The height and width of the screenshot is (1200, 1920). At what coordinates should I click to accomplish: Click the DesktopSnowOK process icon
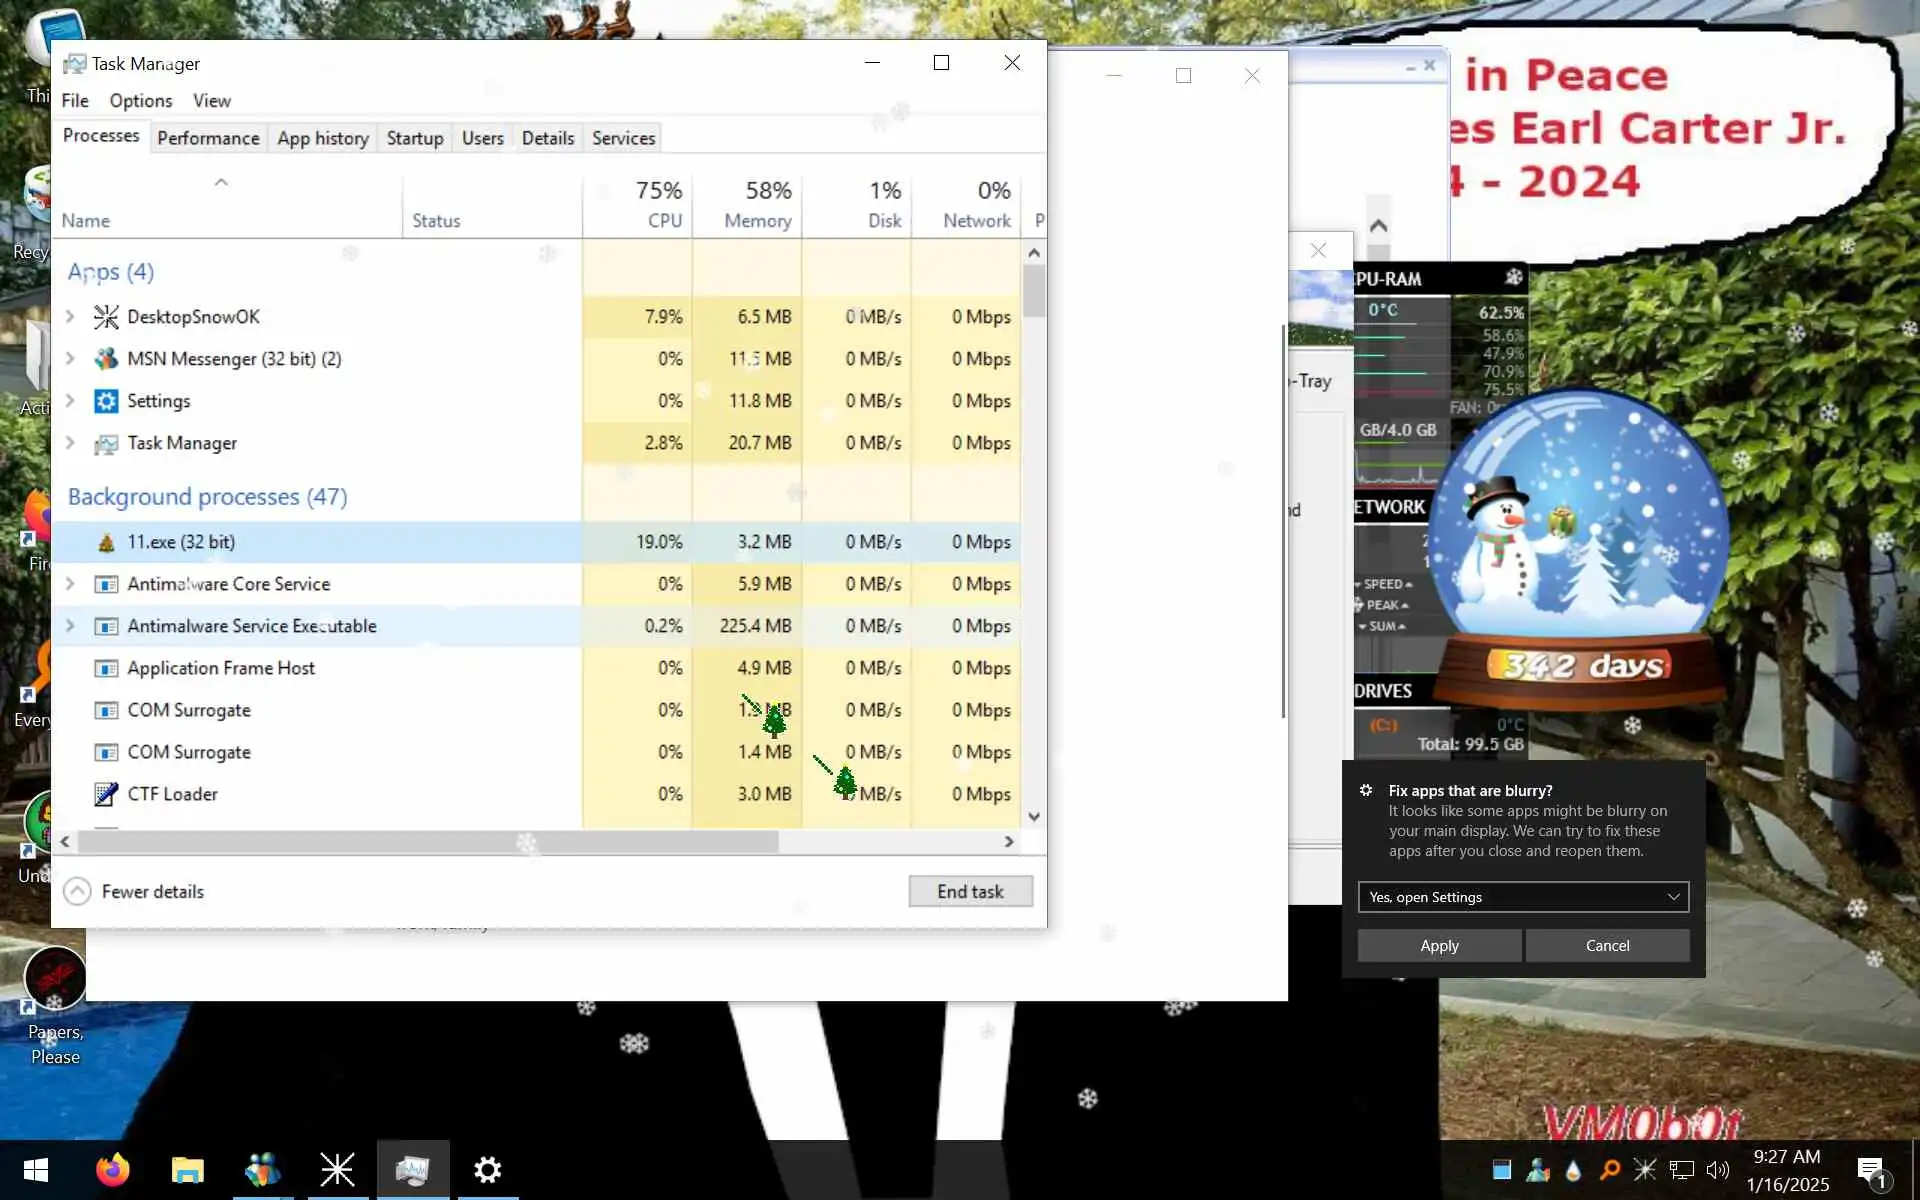coord(106,317)
